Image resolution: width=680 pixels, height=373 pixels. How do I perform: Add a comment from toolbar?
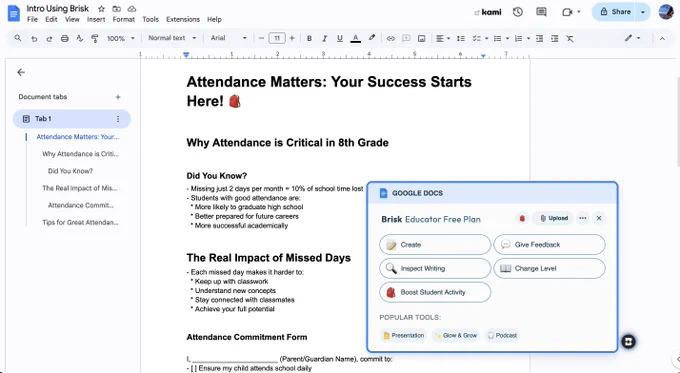pos(406,39)
